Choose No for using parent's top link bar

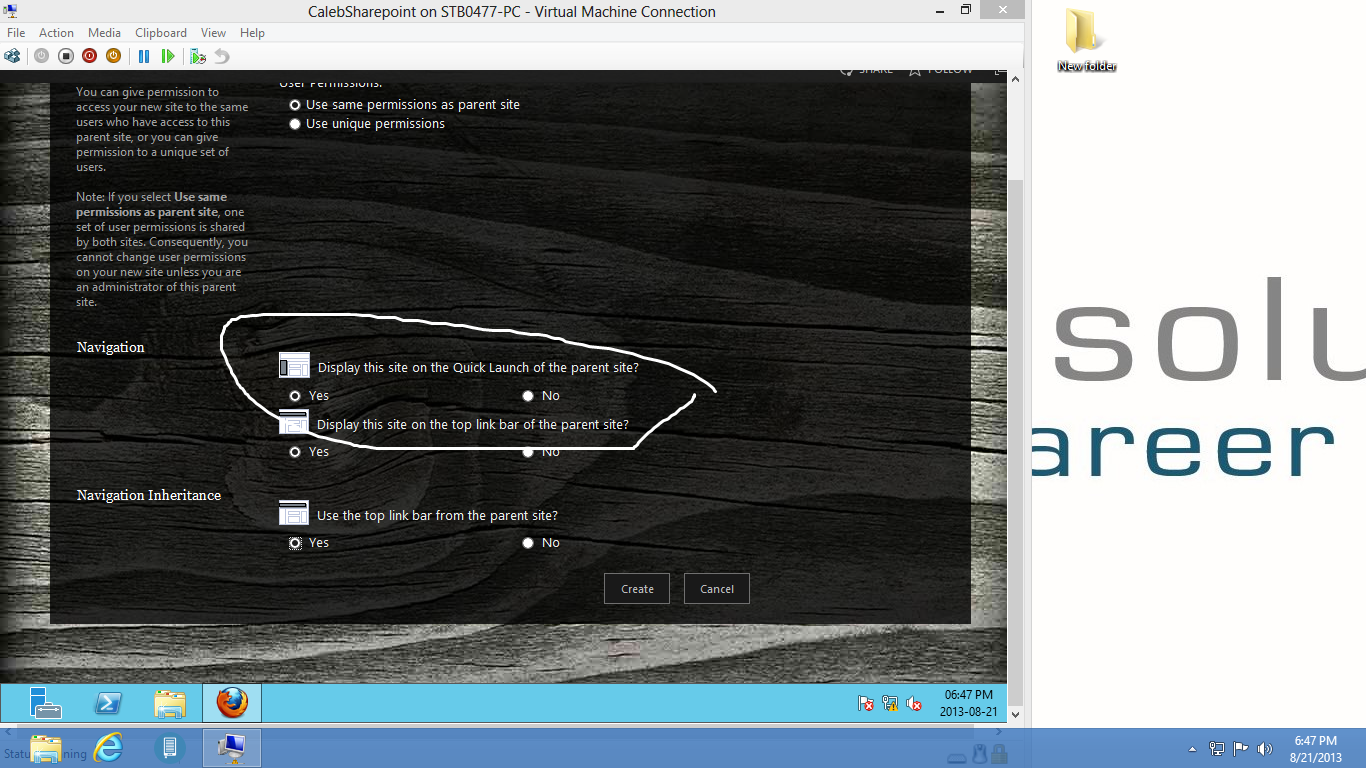tap(528, 543)
